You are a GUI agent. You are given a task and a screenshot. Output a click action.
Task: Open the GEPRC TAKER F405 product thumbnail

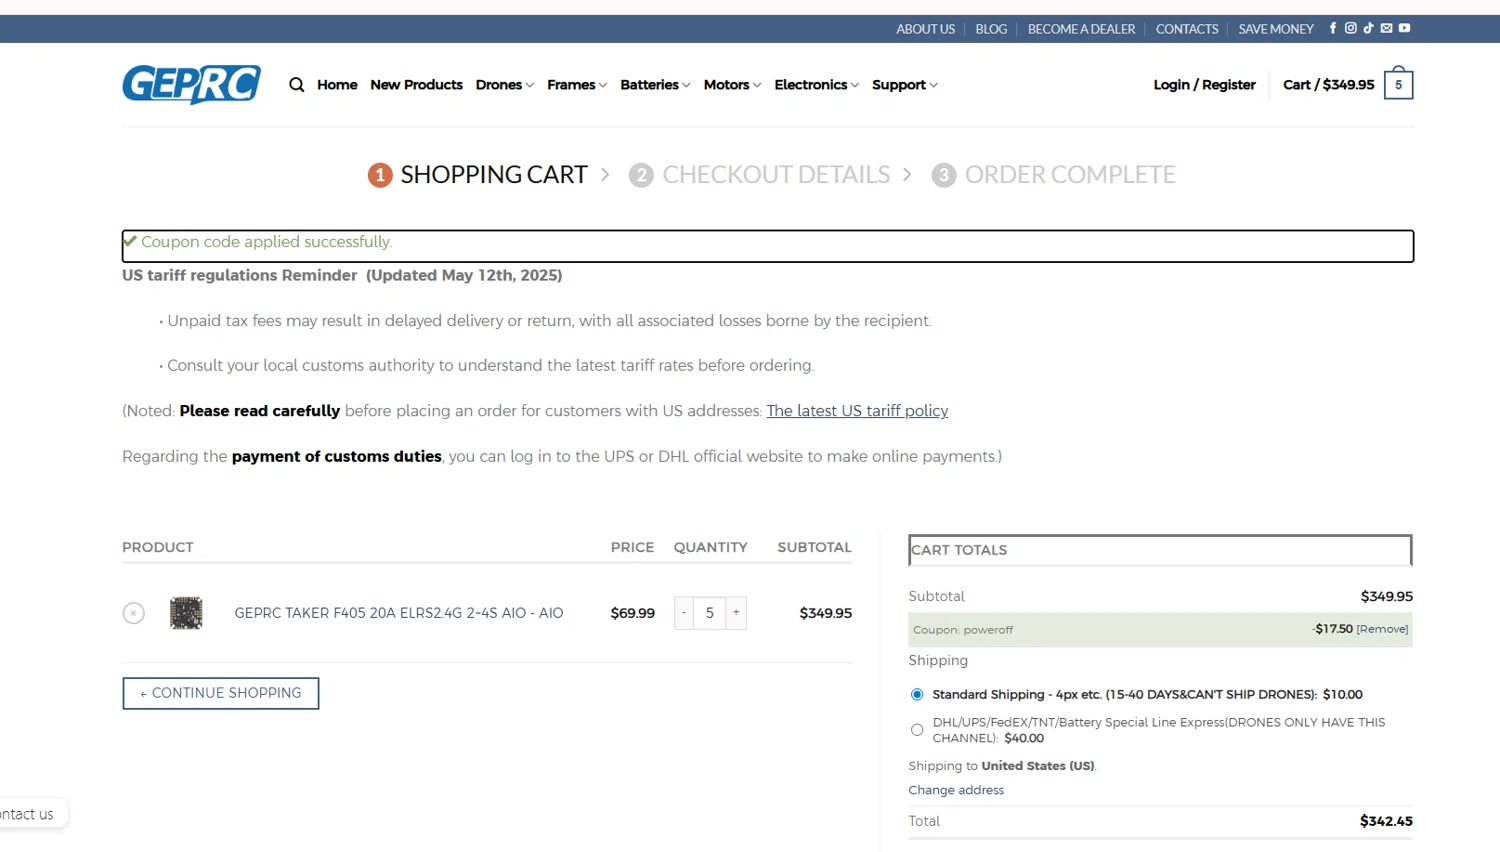point(186,613)
